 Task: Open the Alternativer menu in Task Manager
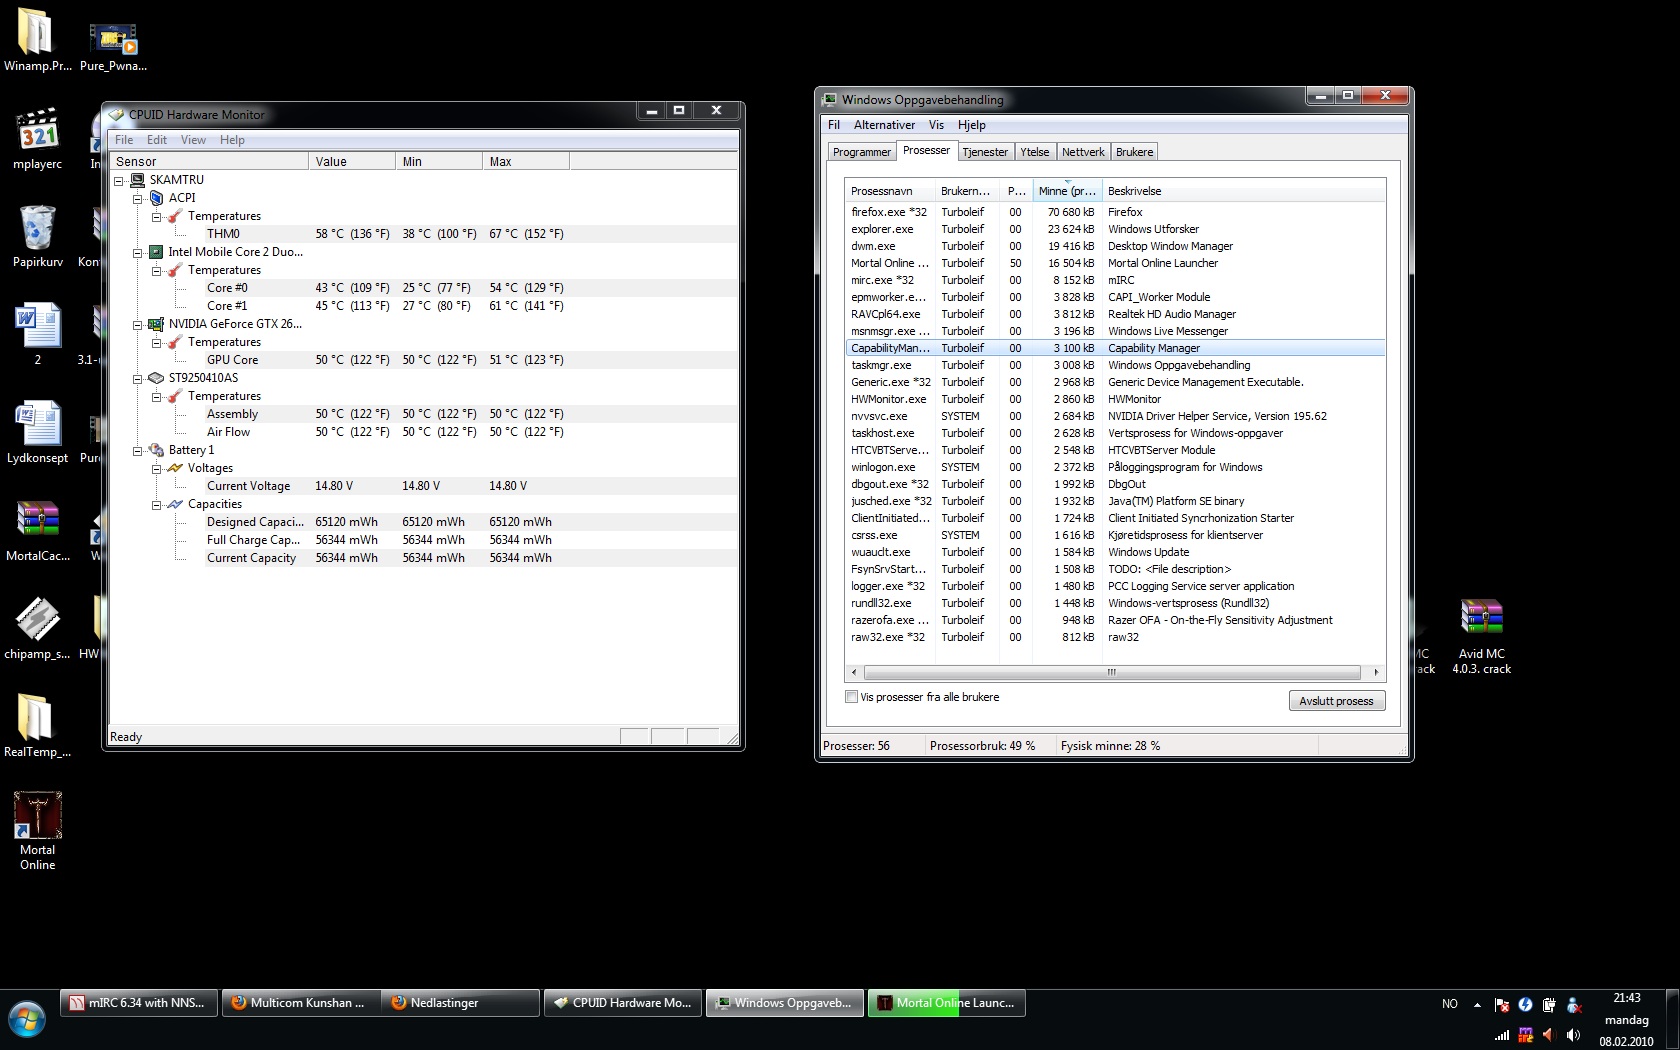884,125
